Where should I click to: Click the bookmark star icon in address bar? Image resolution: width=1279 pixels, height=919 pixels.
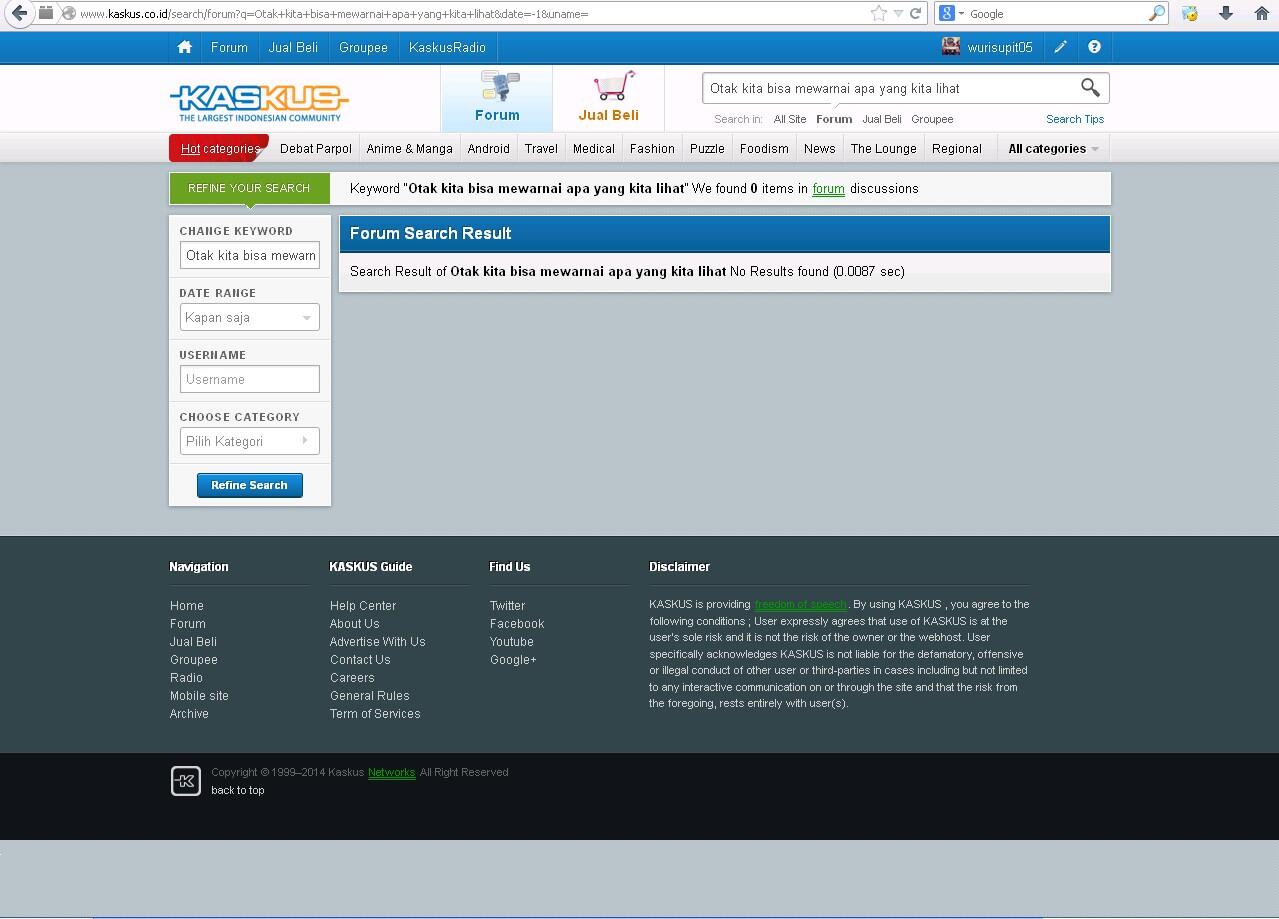[x=878, y=13]
